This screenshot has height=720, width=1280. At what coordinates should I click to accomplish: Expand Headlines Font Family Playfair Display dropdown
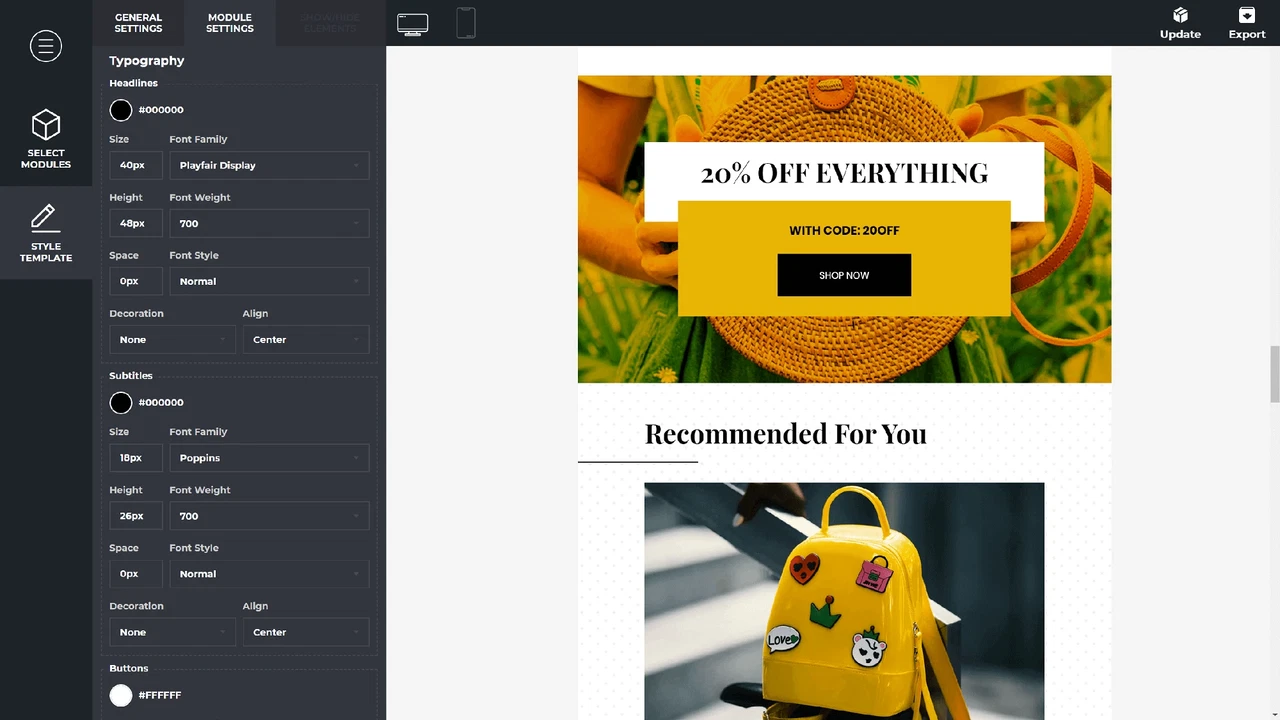(x=269, y=166)
